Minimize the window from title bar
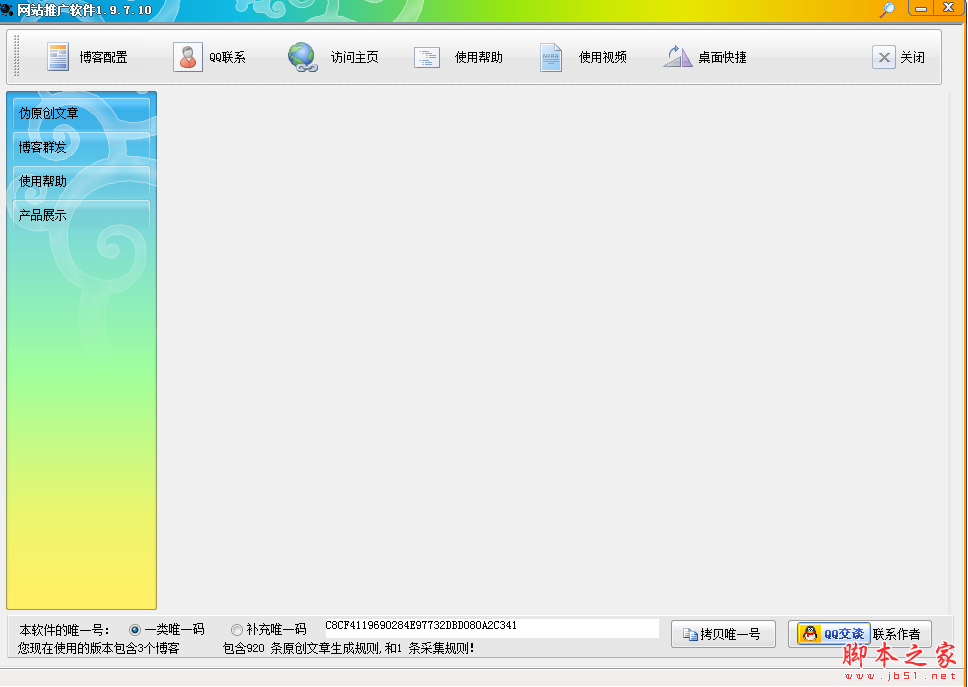The width and height of the screenshot is (968, 687). pos(920,8)
